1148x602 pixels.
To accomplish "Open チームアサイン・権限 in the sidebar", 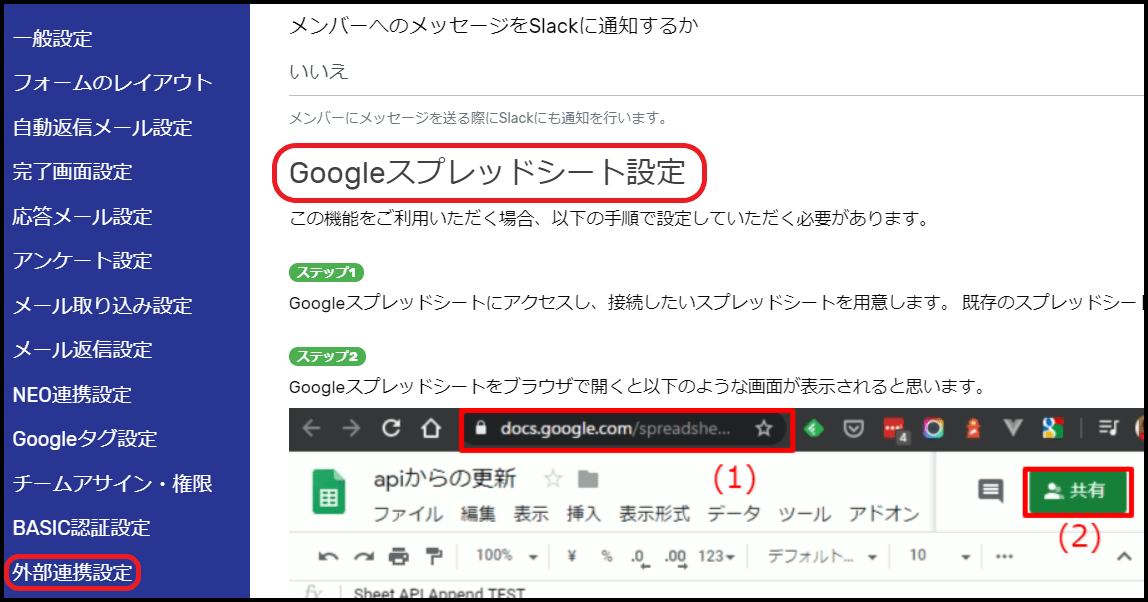I will click(113, 483).
